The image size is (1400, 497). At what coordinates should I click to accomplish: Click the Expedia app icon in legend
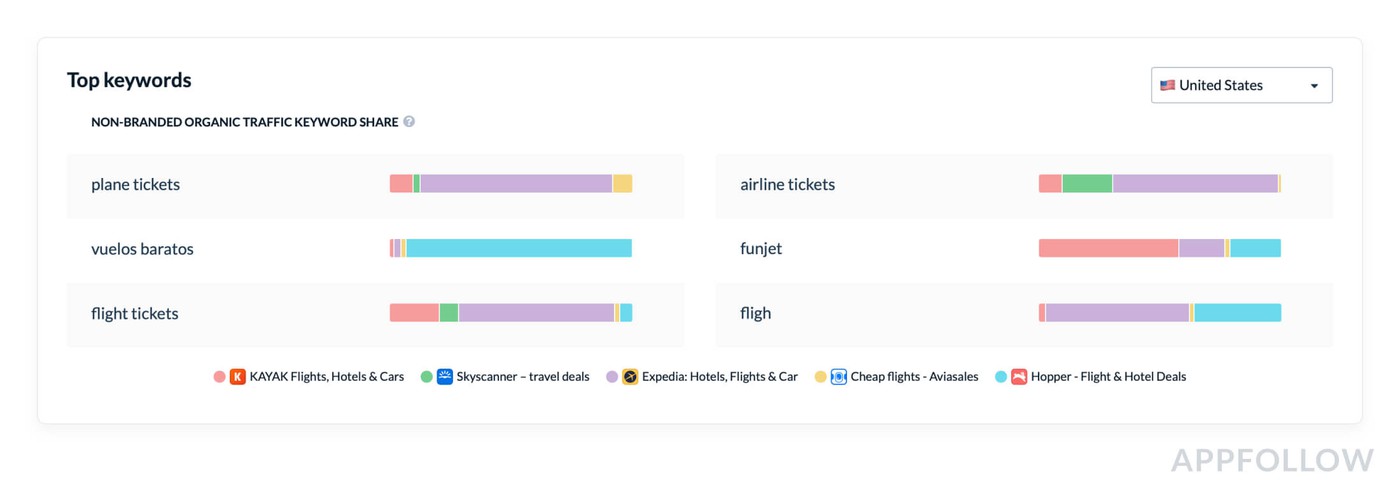(630, 377)
